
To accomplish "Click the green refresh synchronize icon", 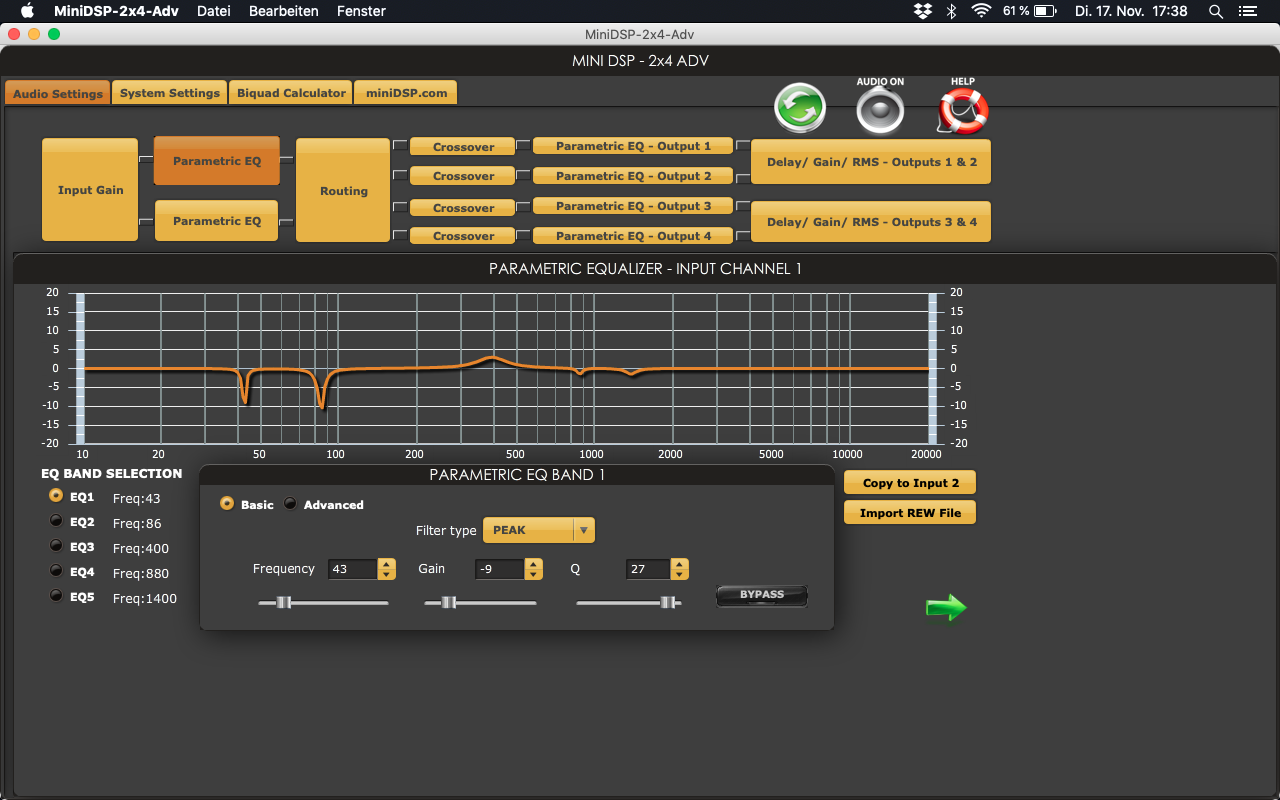I will pos(800,108).
